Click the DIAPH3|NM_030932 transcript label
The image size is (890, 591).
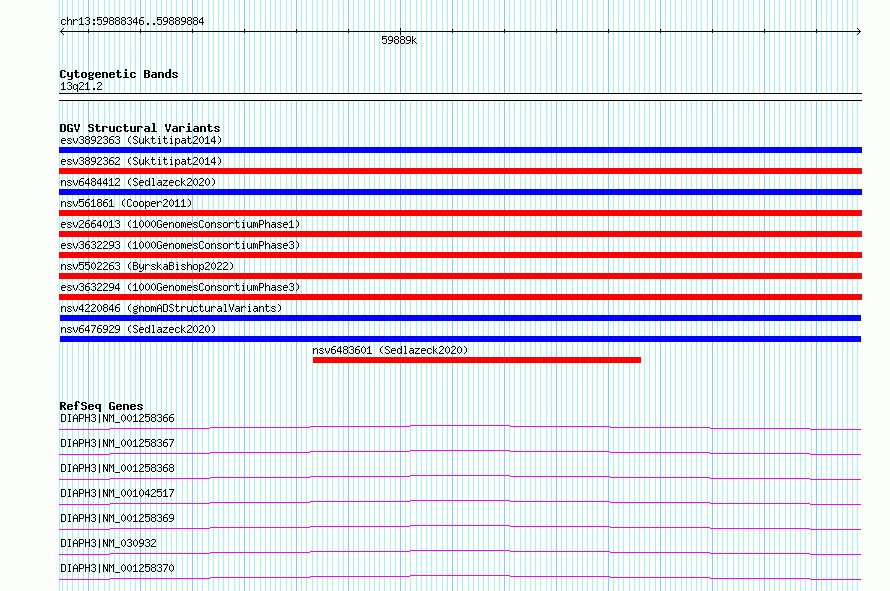point(108,543)
